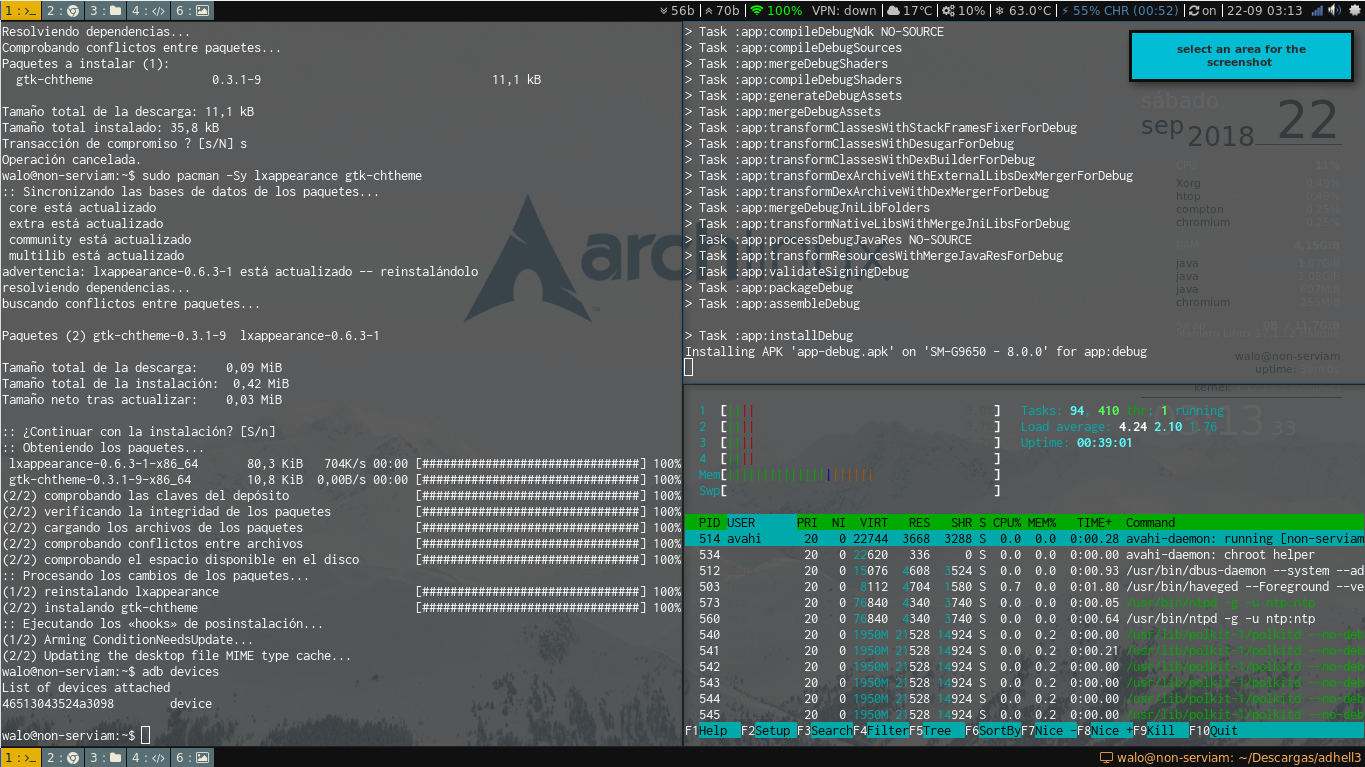The height and width of the screenshot is (767, 1365).
Task: Click the 'Operación cancelada.' line
Action: click(72, 159)
